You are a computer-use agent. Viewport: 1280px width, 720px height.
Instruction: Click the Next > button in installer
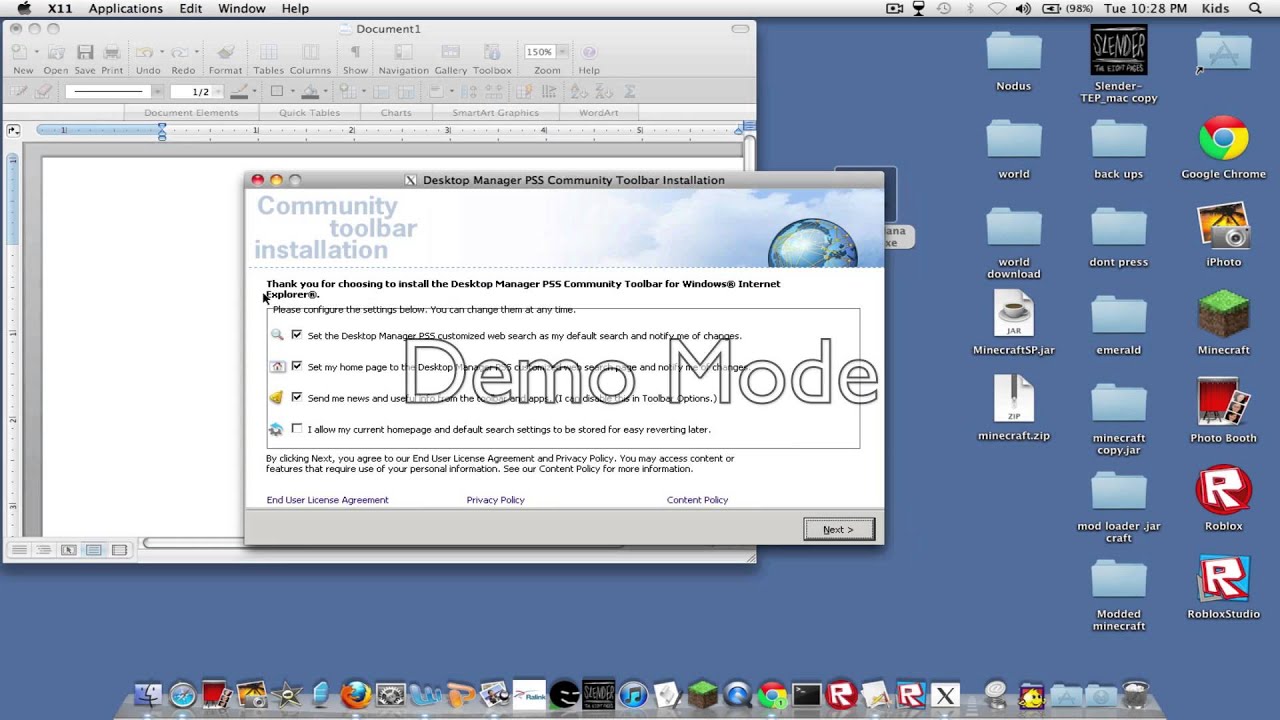[839, 529]
